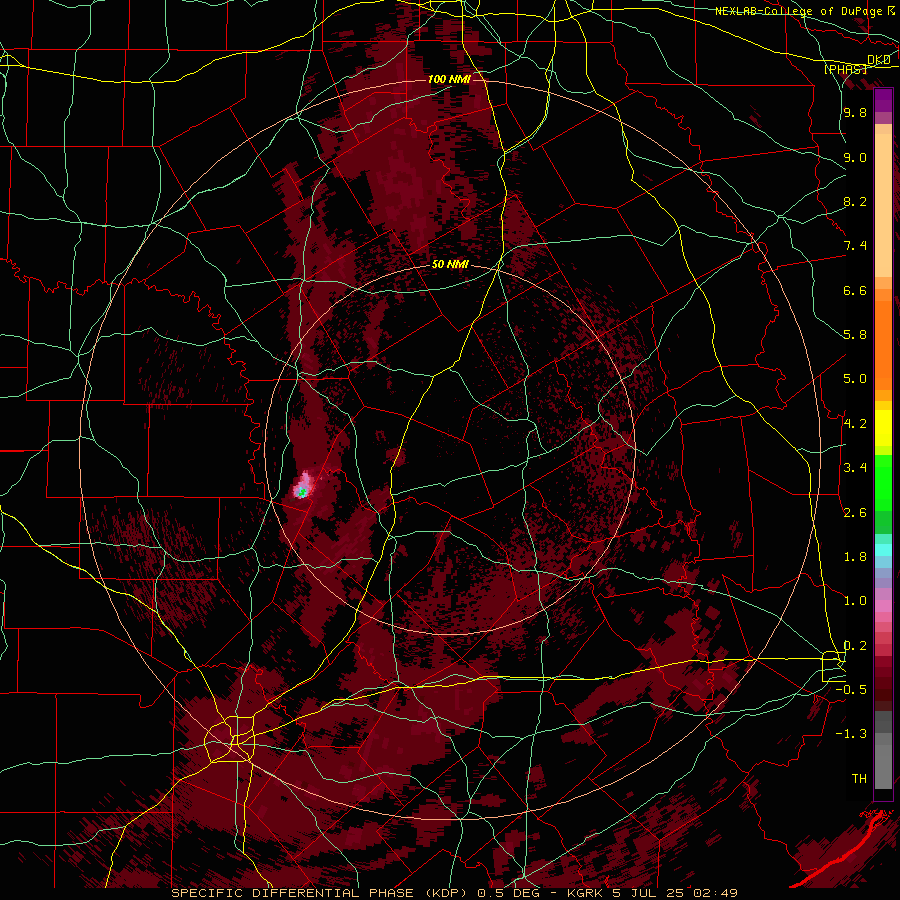Click the "50 NMI" range ring label
Image resolution: width=900 pixels, height=900 pixels.
point(450,265)
